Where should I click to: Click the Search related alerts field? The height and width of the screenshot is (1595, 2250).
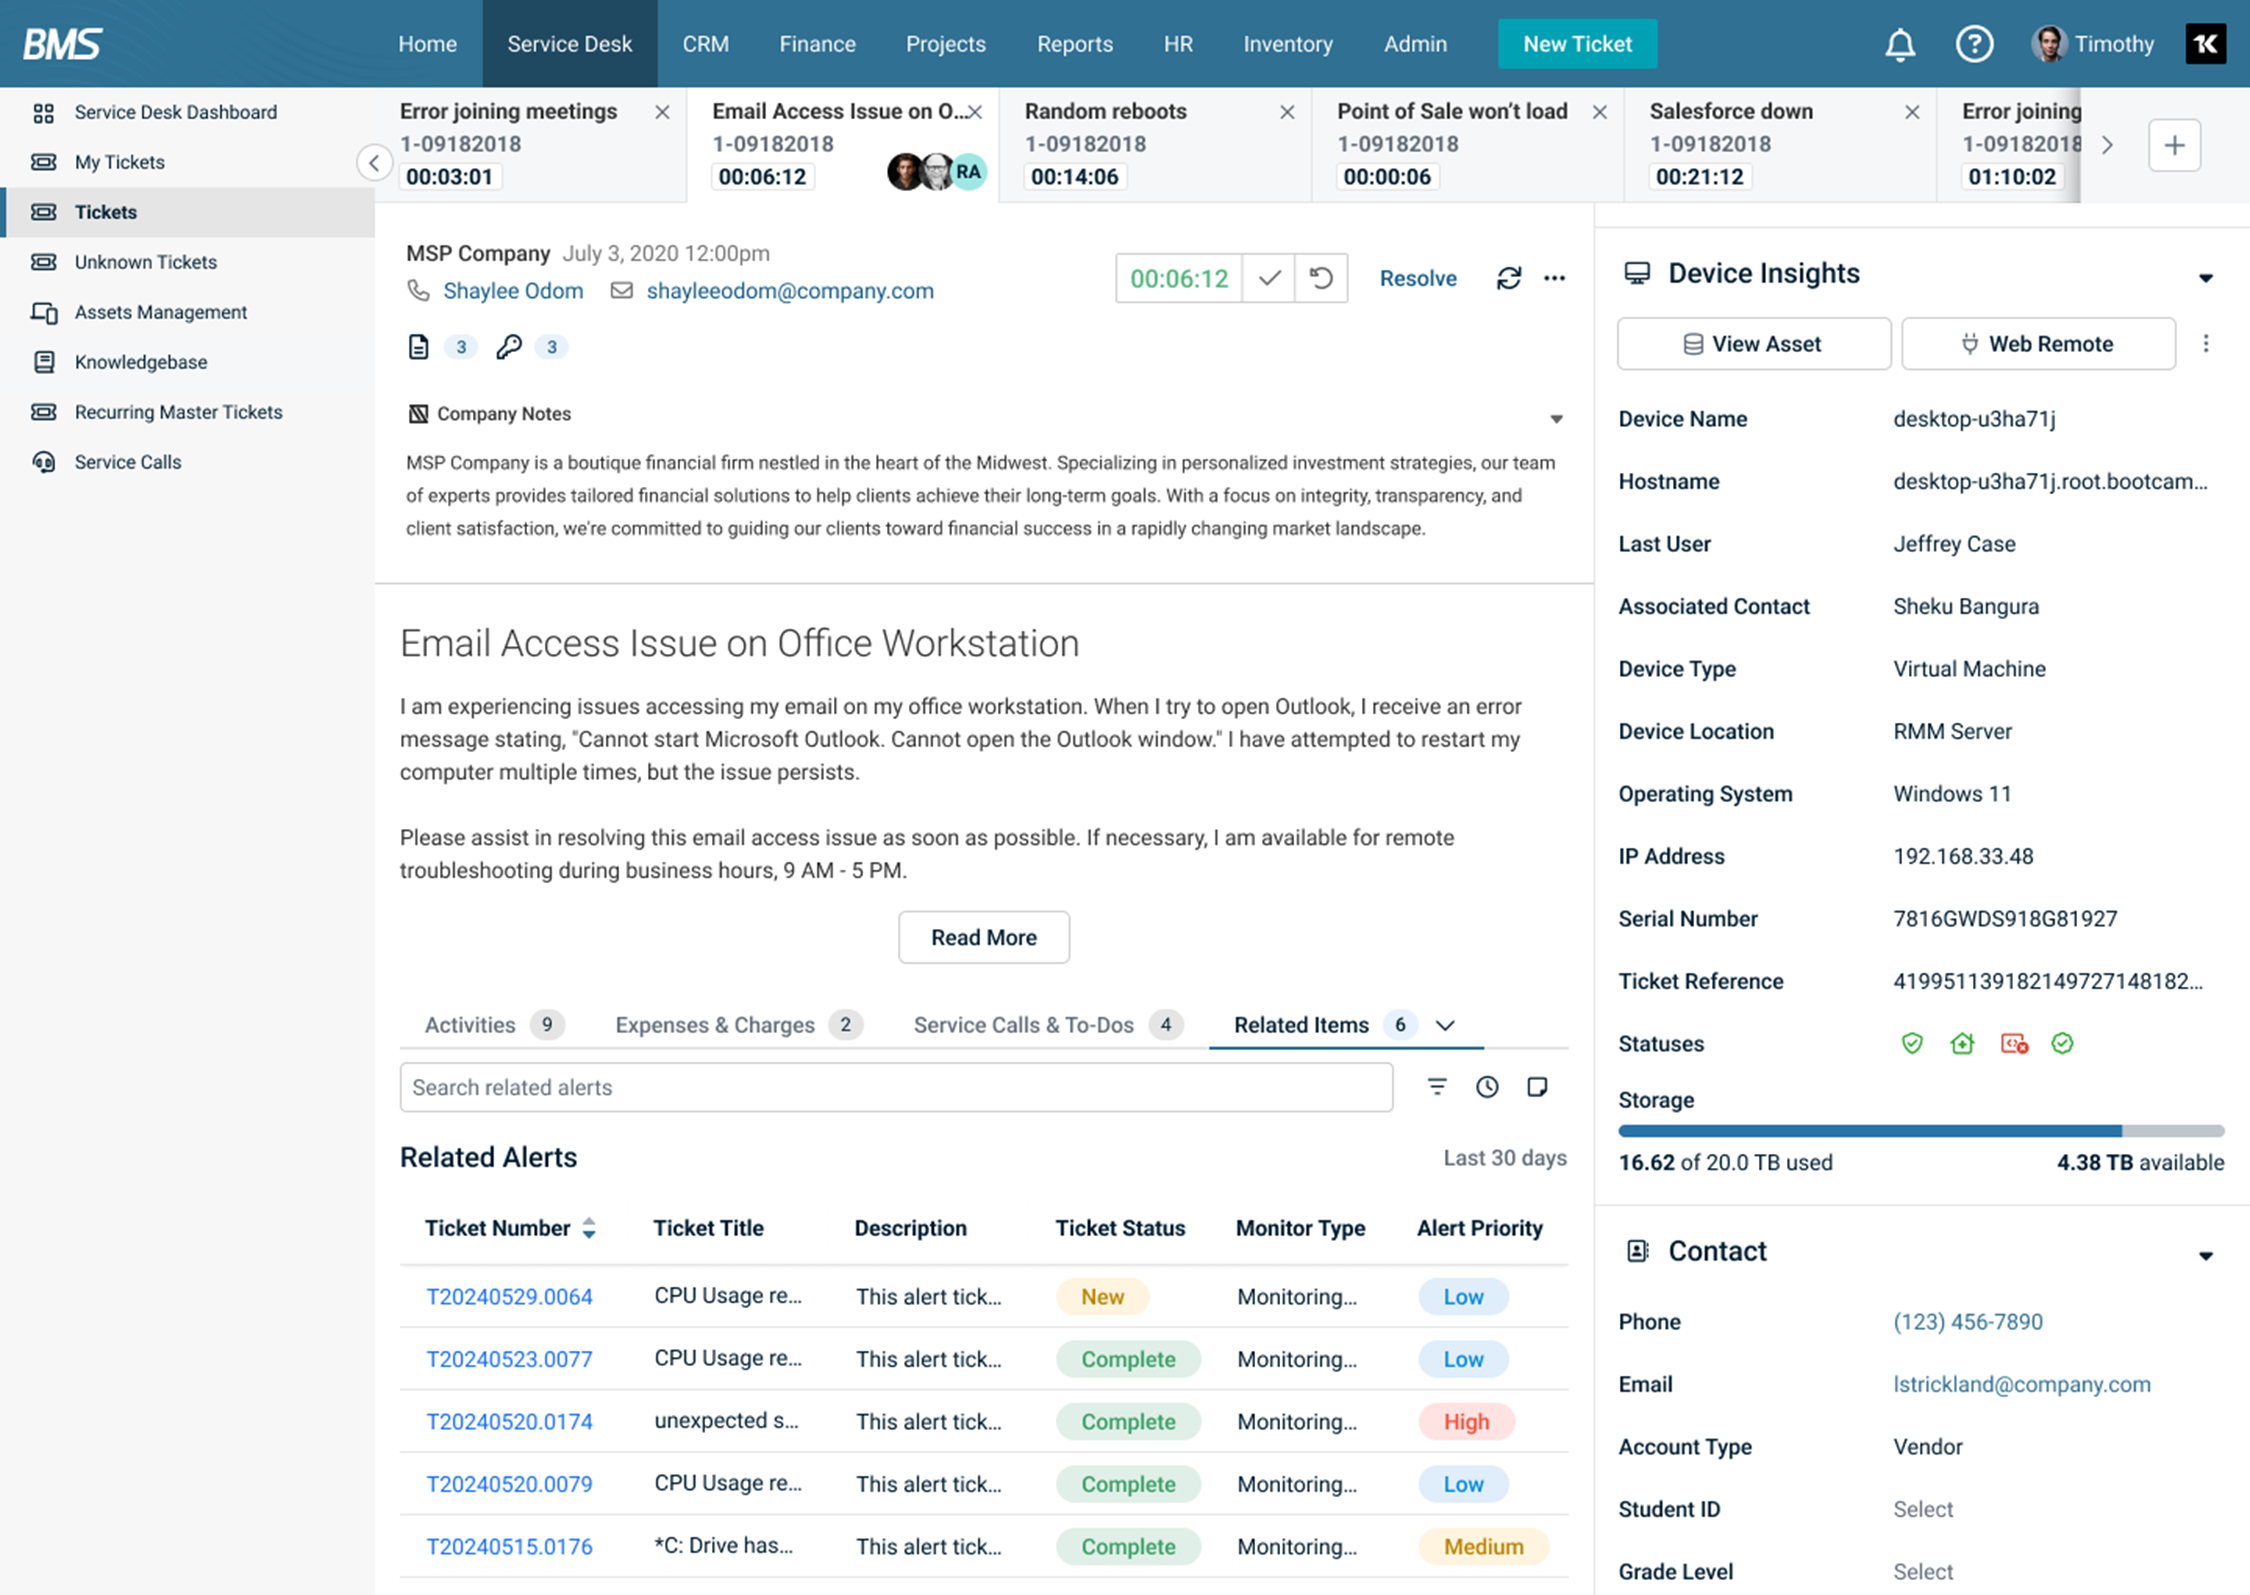point(895,1087)
